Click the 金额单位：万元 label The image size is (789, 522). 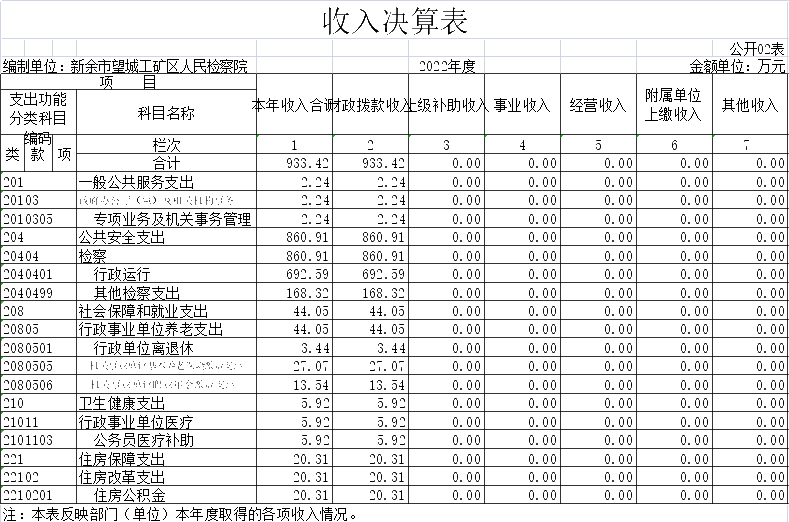click(x=737, y=66)
